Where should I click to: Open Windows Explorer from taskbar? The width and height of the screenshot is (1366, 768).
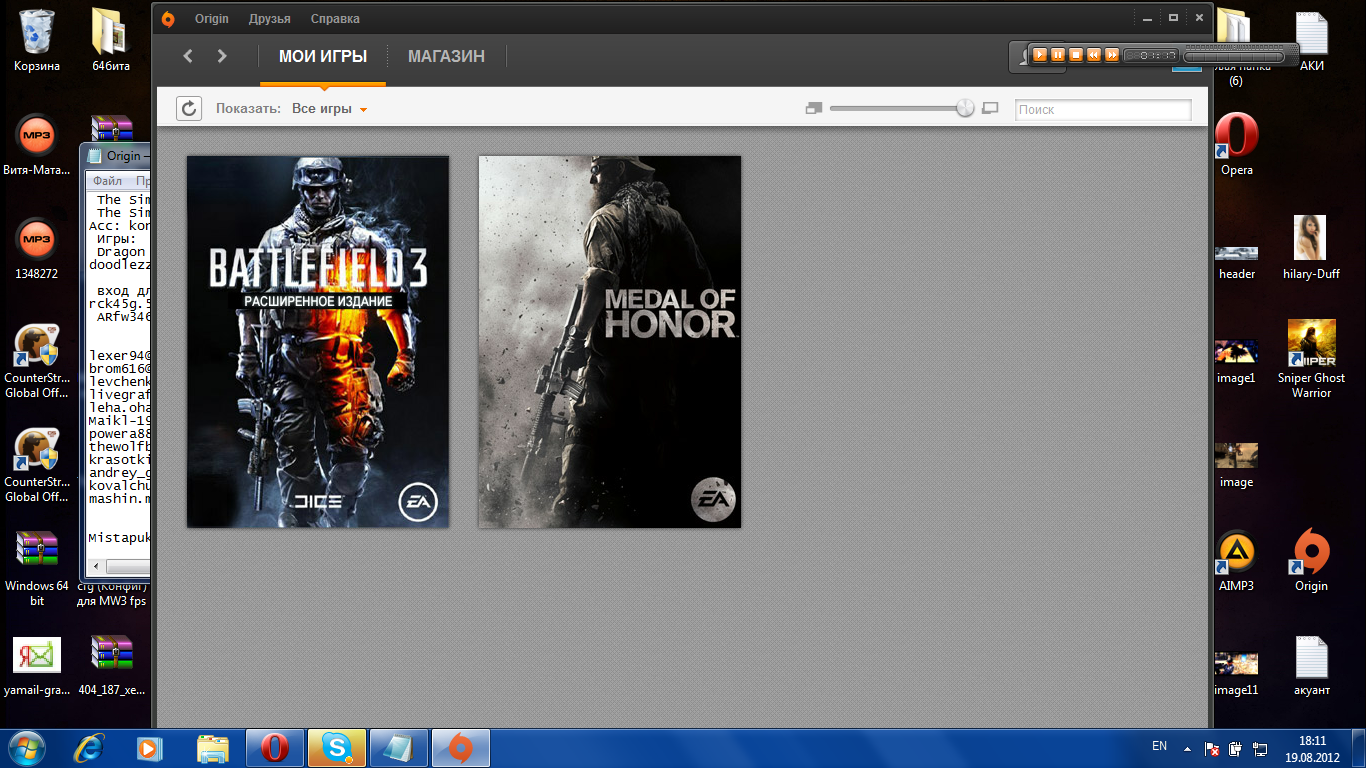point(213,747)
